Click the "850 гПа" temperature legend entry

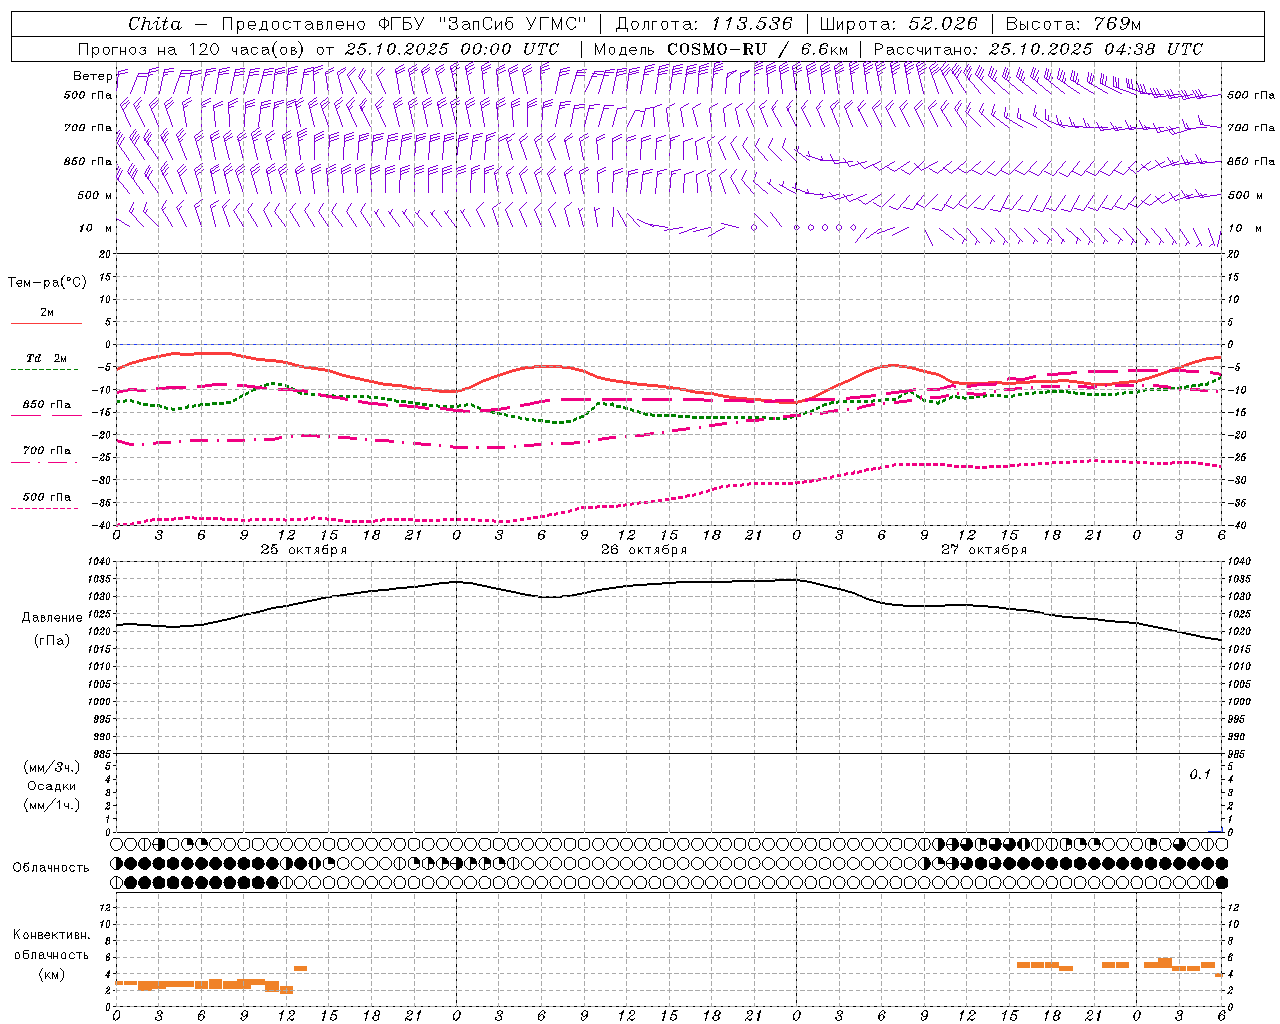47,405
